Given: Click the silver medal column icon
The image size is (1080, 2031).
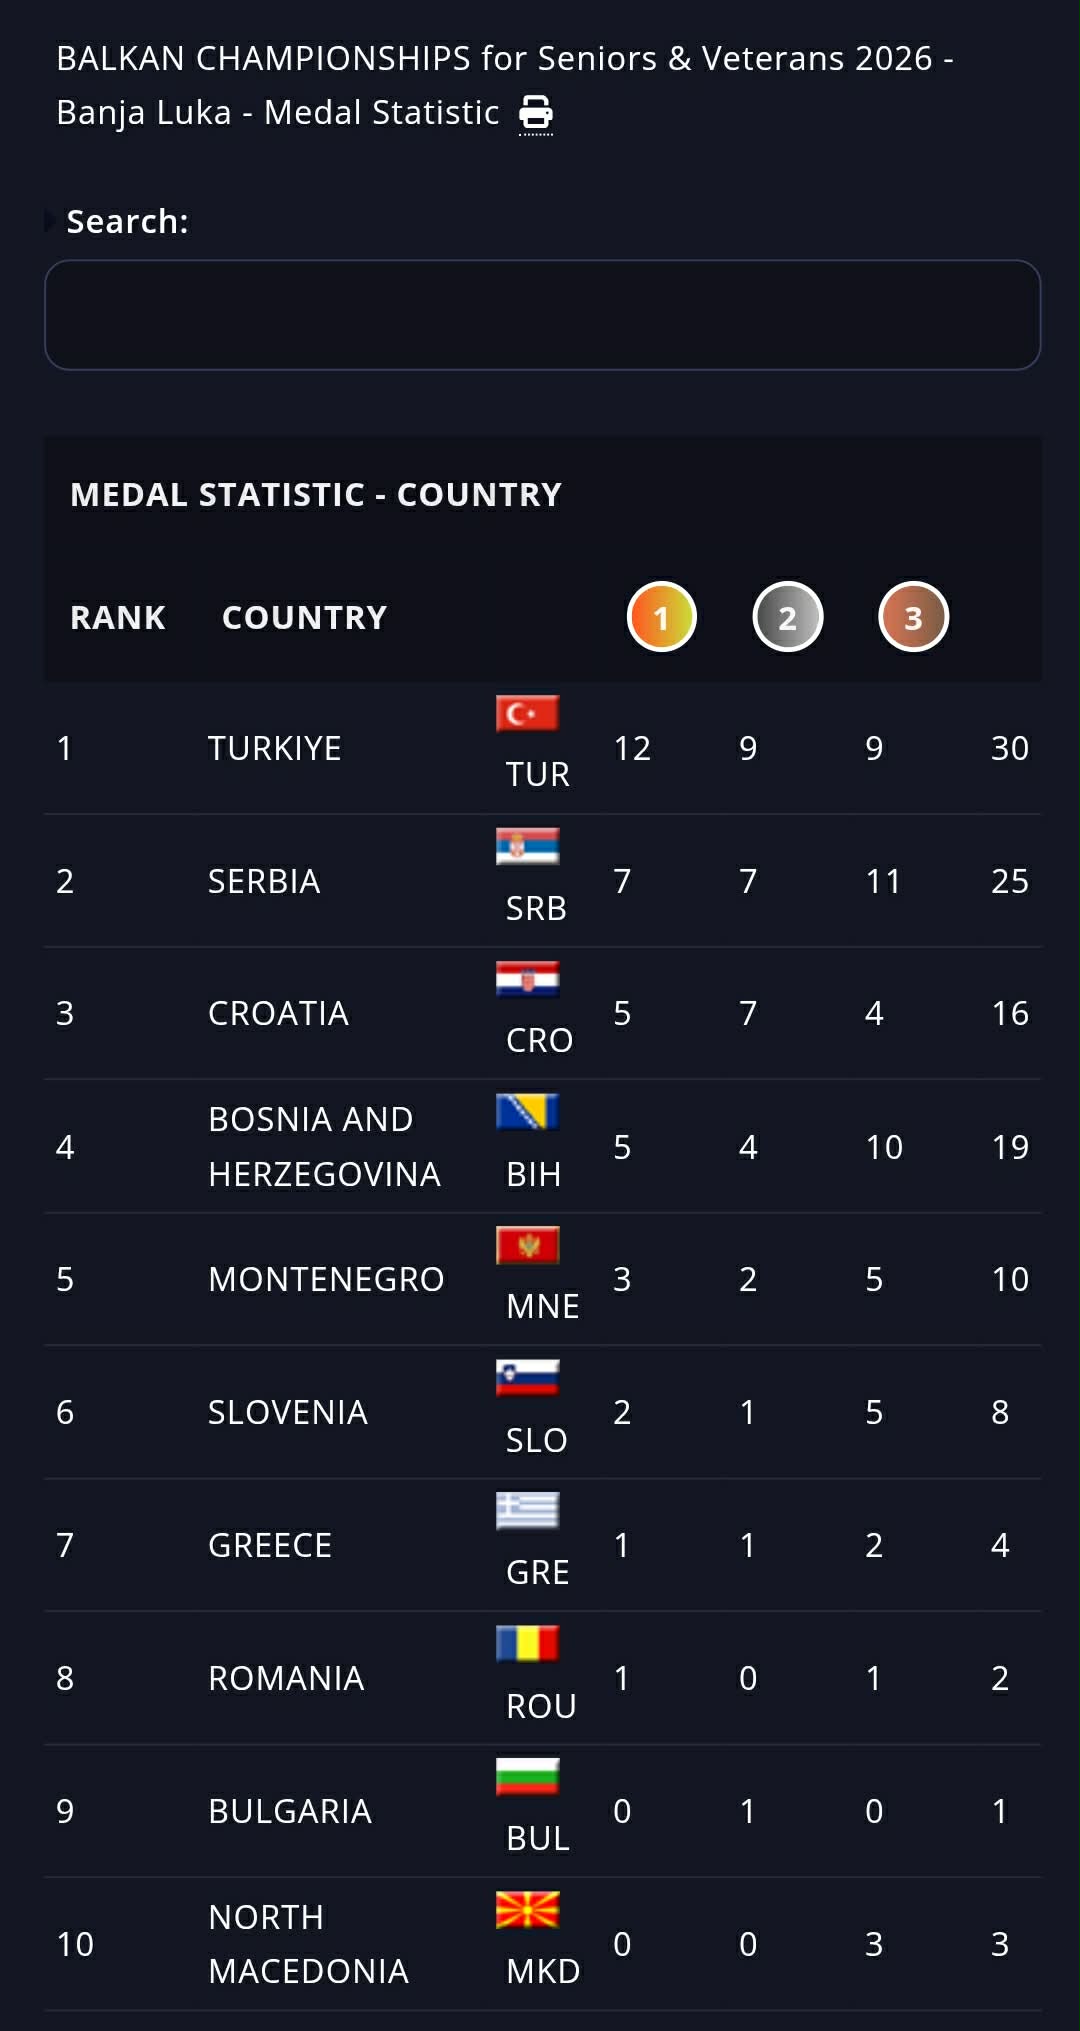Looking at the screenshot, I should click(x=787, y=617).
